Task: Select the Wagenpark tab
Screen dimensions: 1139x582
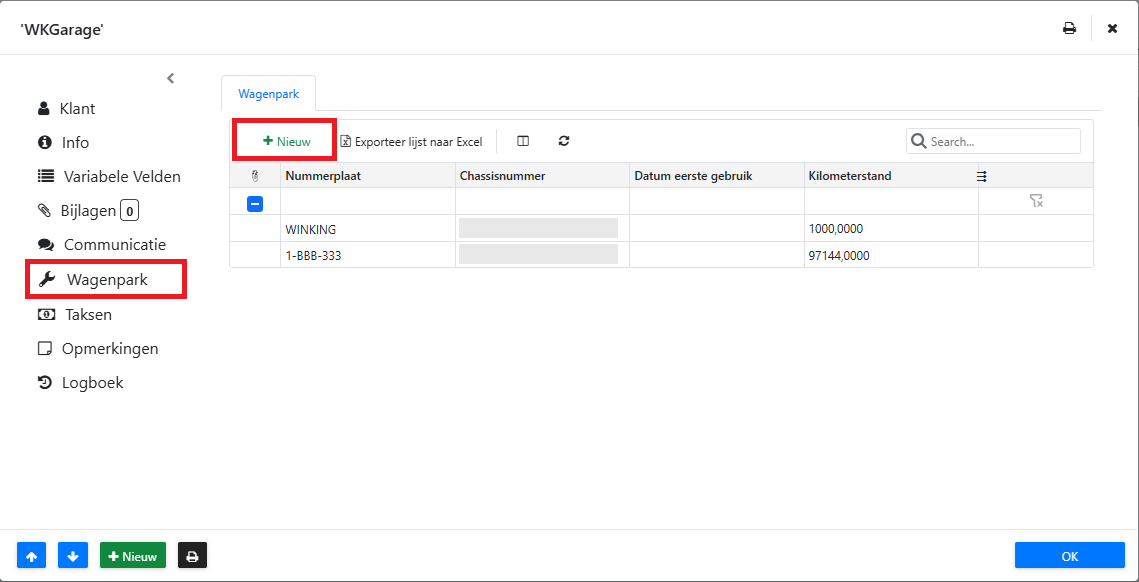Action: [268, 94]
